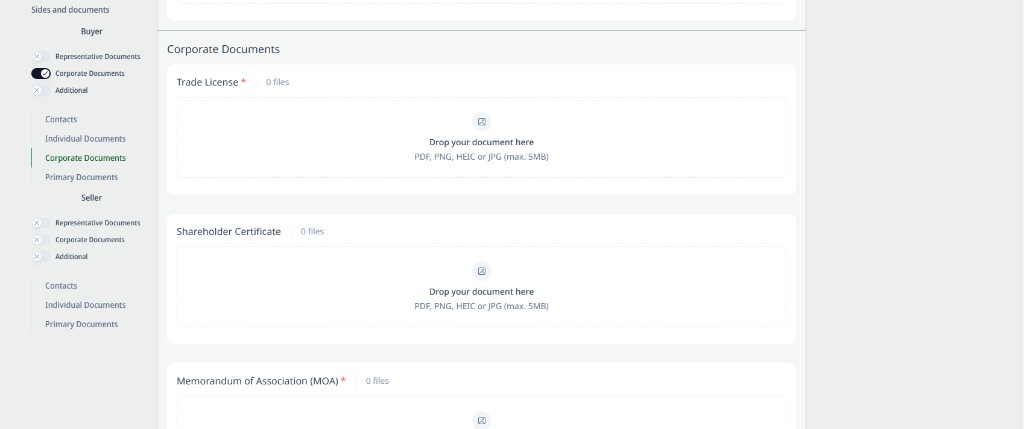The height and width of the screenshot is (429, 1024).
Task: Open Seller Primary Documents
Action: [82, 325]
